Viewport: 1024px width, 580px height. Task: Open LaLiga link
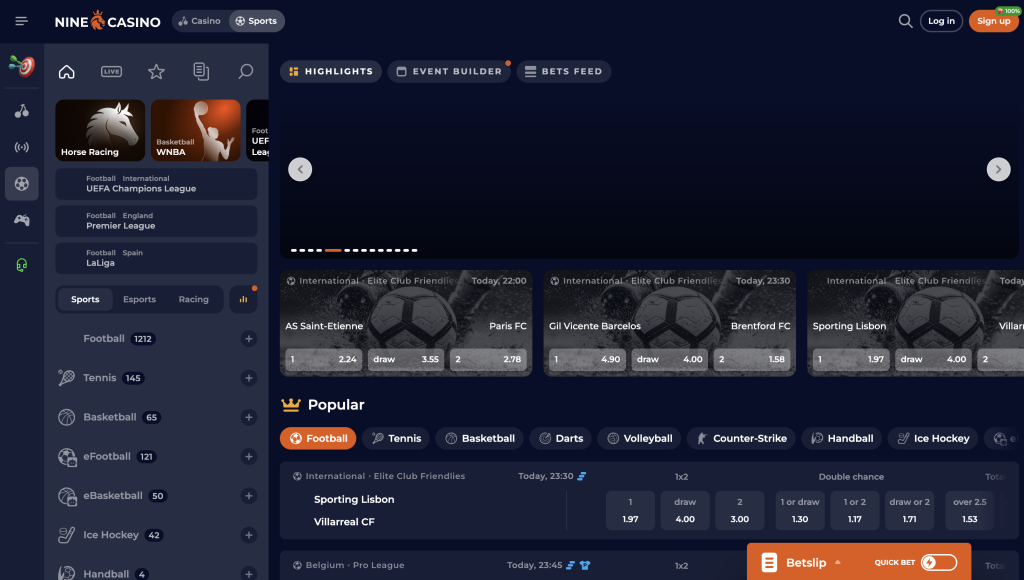click(156, 259)
